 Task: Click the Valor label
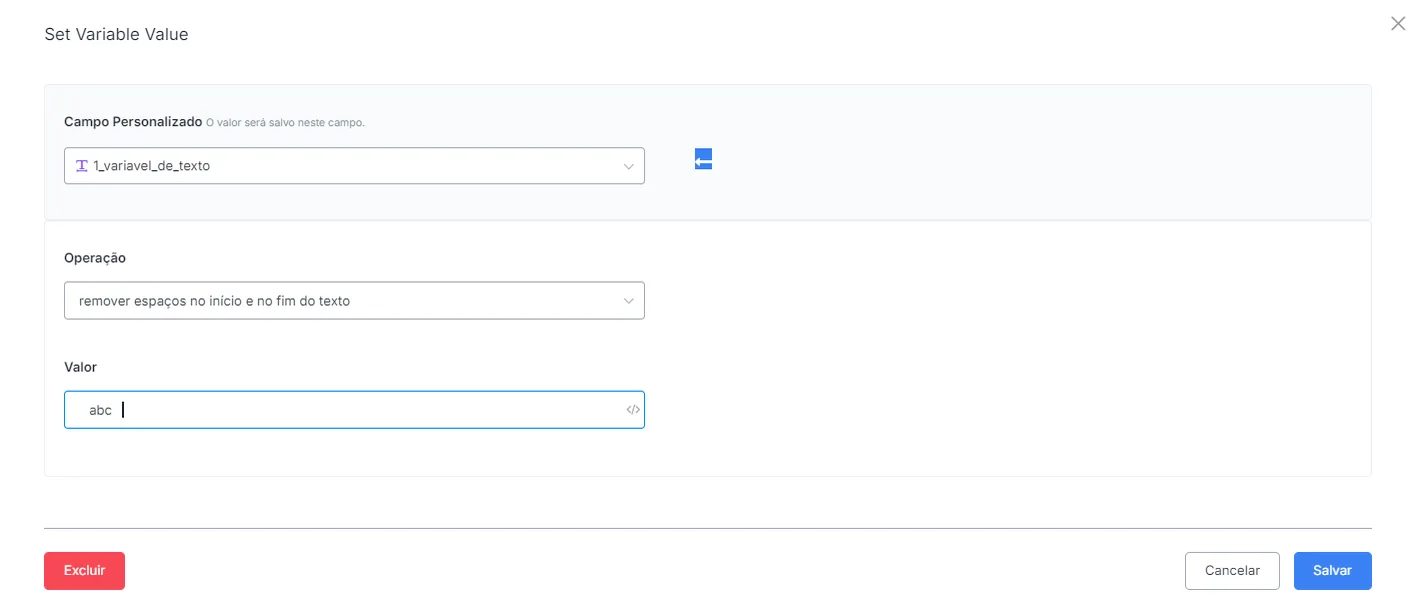point(80,367)
